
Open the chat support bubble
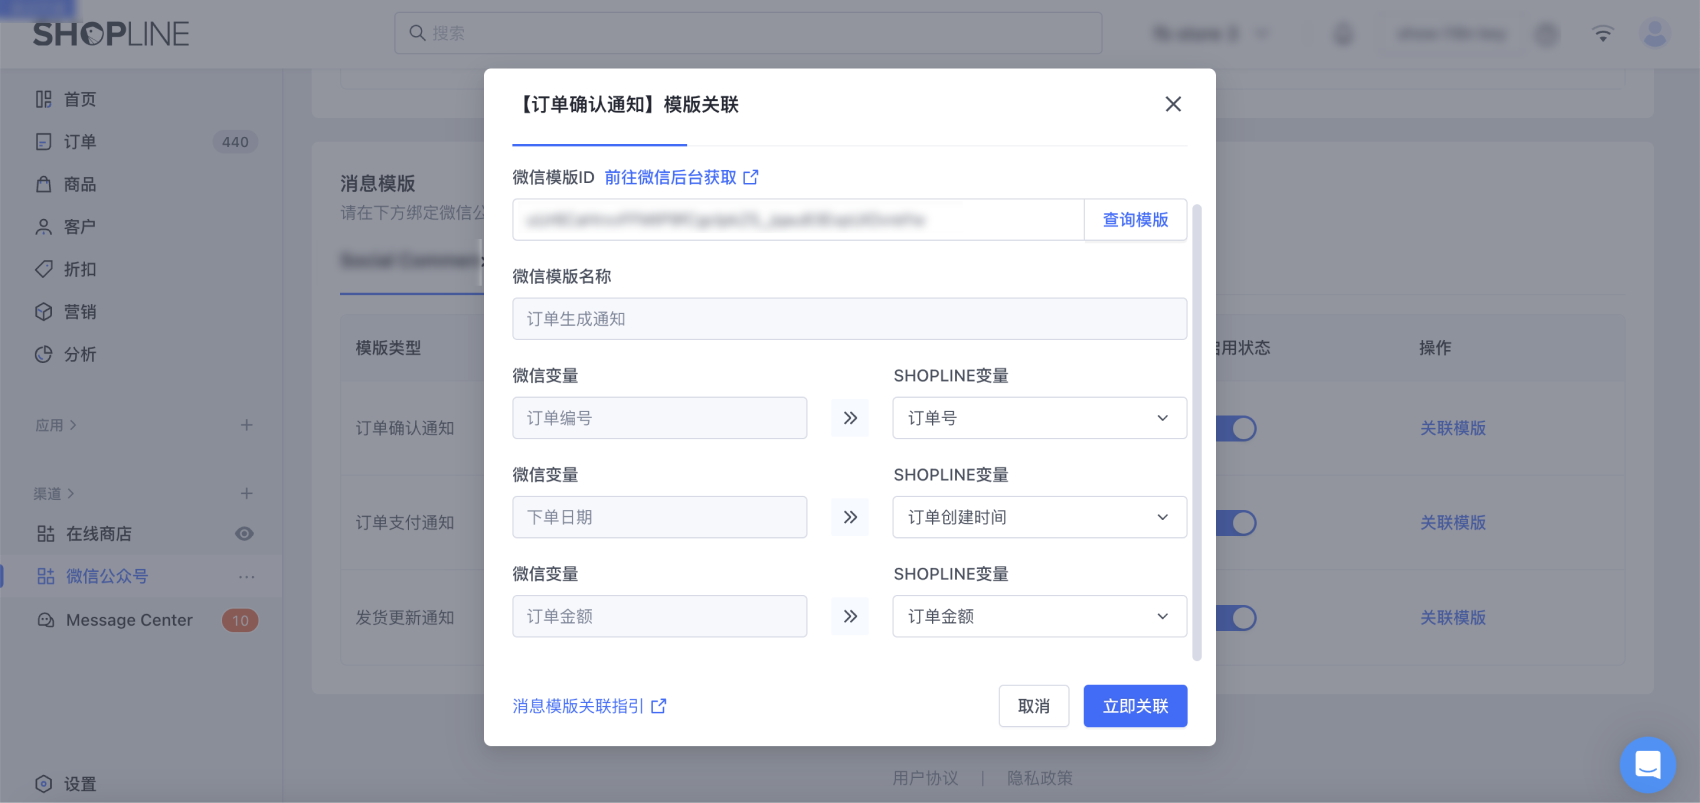[x=1647, y=765]
